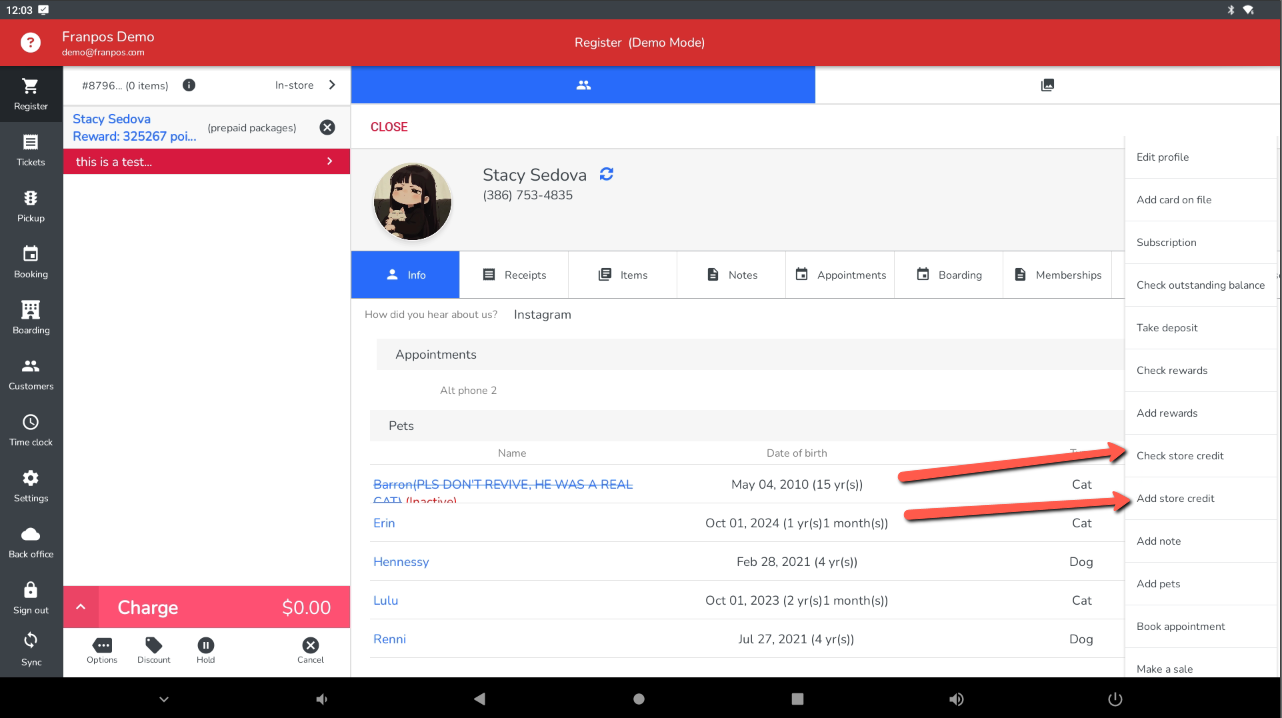Click the help question mark icon
The height and width of the screenshot is (718, 1282).
pos(31,43)
